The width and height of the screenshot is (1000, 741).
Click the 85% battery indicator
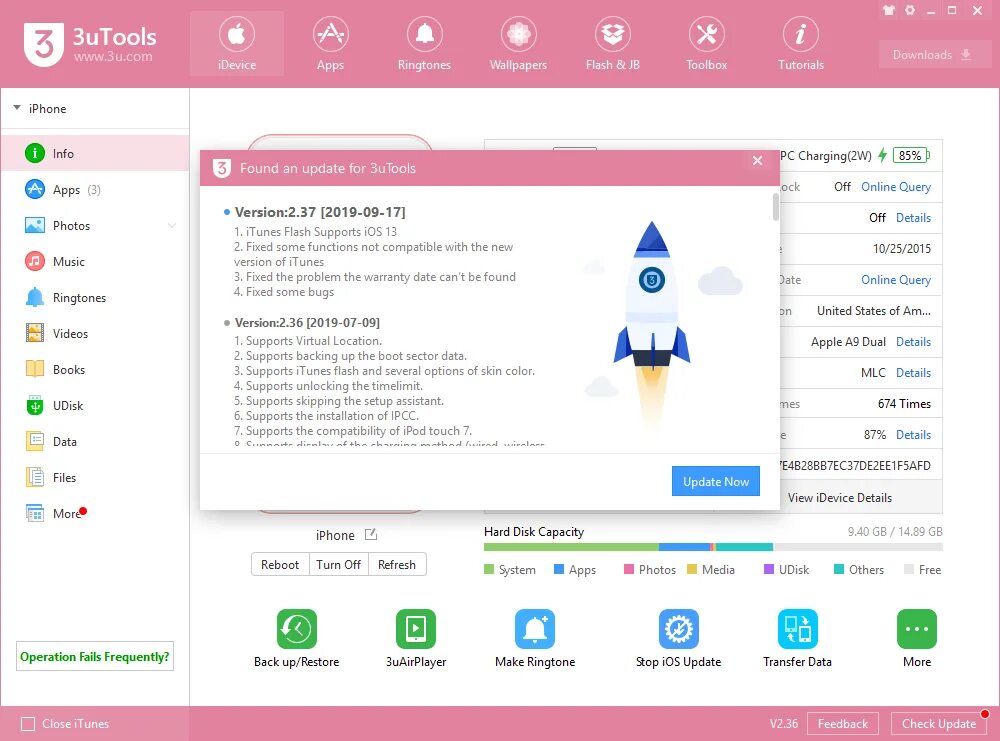(911, 155)
